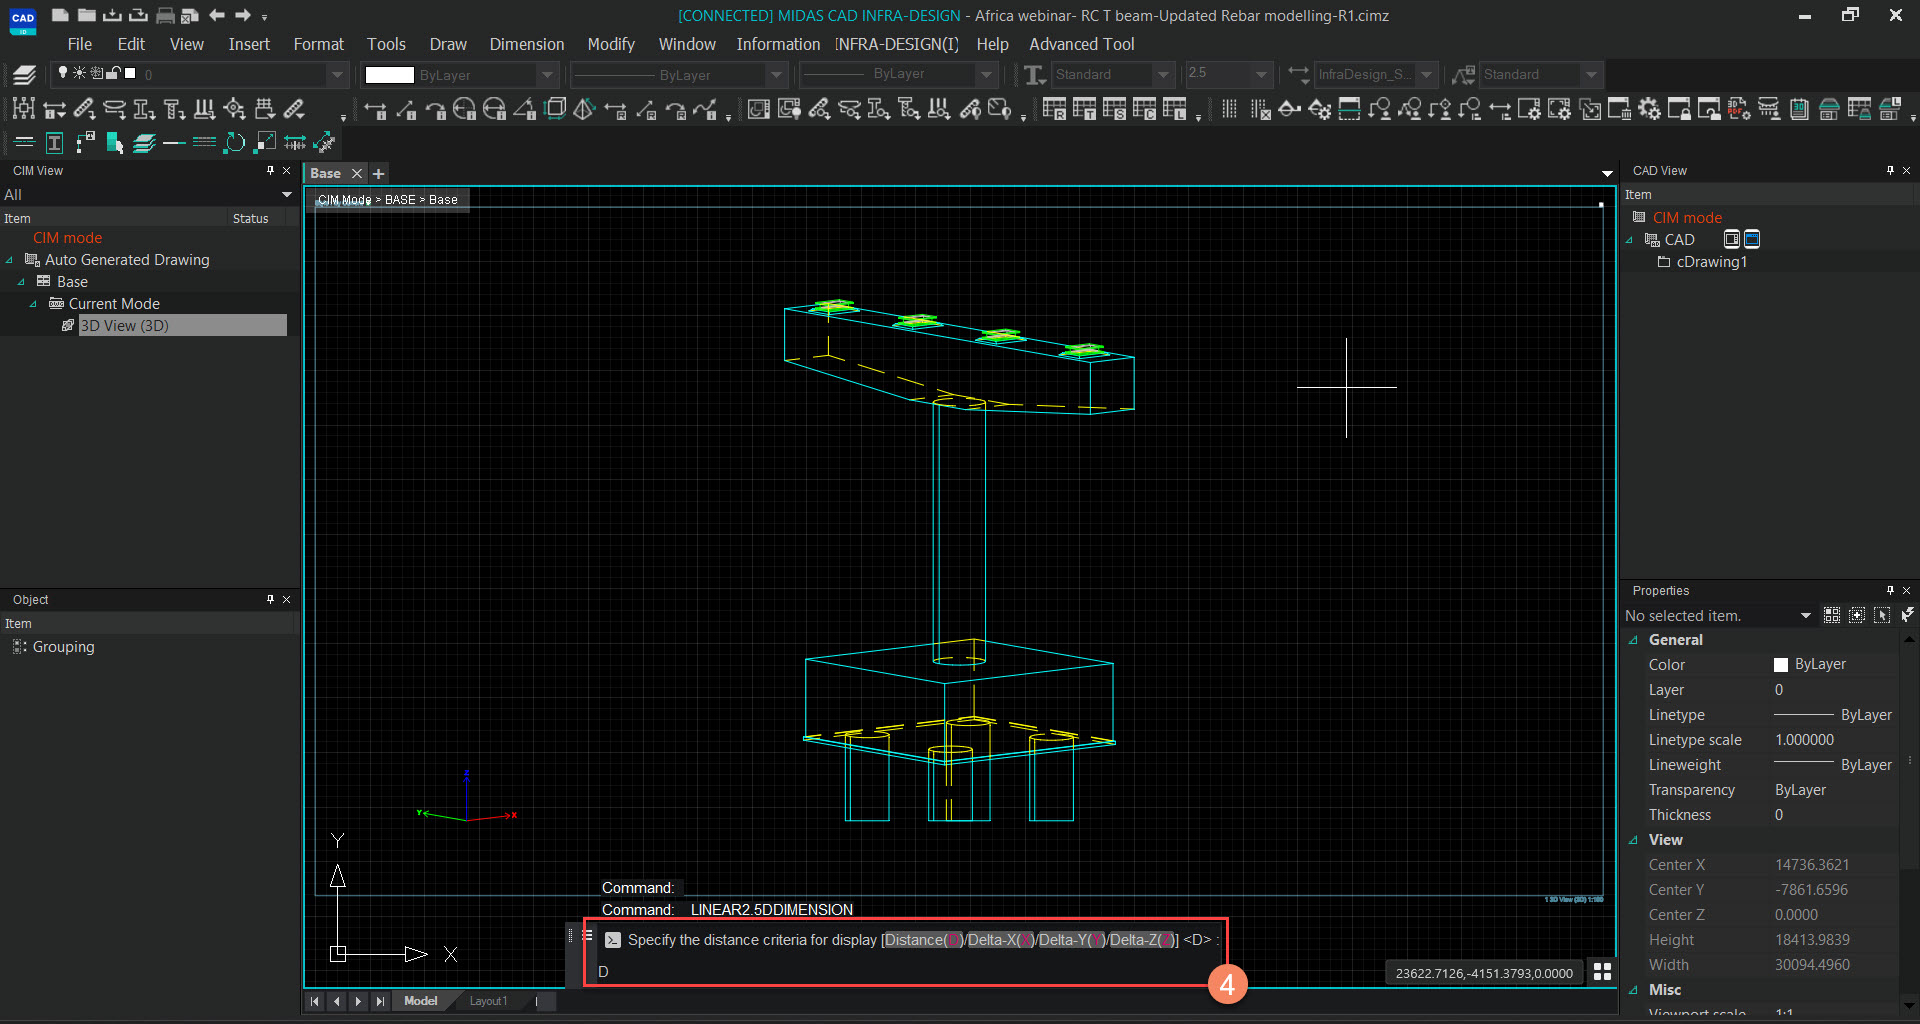Open the Dimension menu
1920x1024 pixels.
[527, 44]
